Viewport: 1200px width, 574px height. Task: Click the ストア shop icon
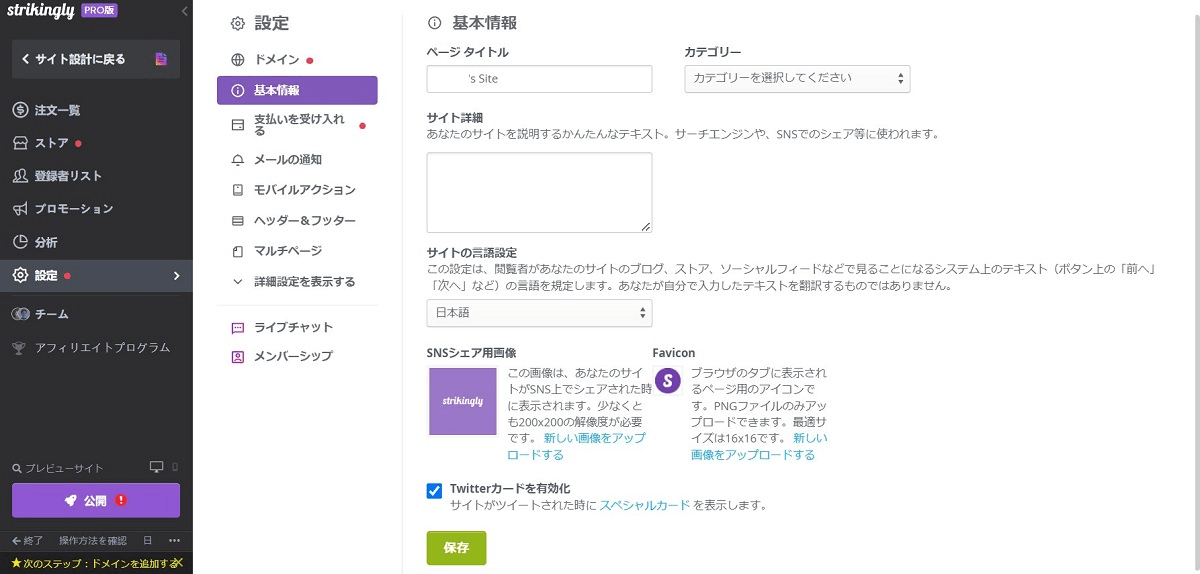coord(19,143)
